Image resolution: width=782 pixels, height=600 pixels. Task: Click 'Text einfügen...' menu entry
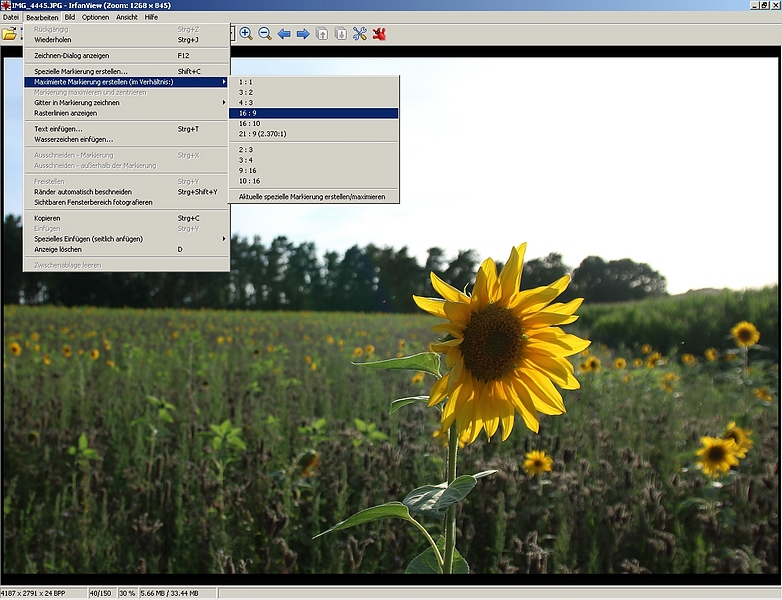(x=60, y=129)
